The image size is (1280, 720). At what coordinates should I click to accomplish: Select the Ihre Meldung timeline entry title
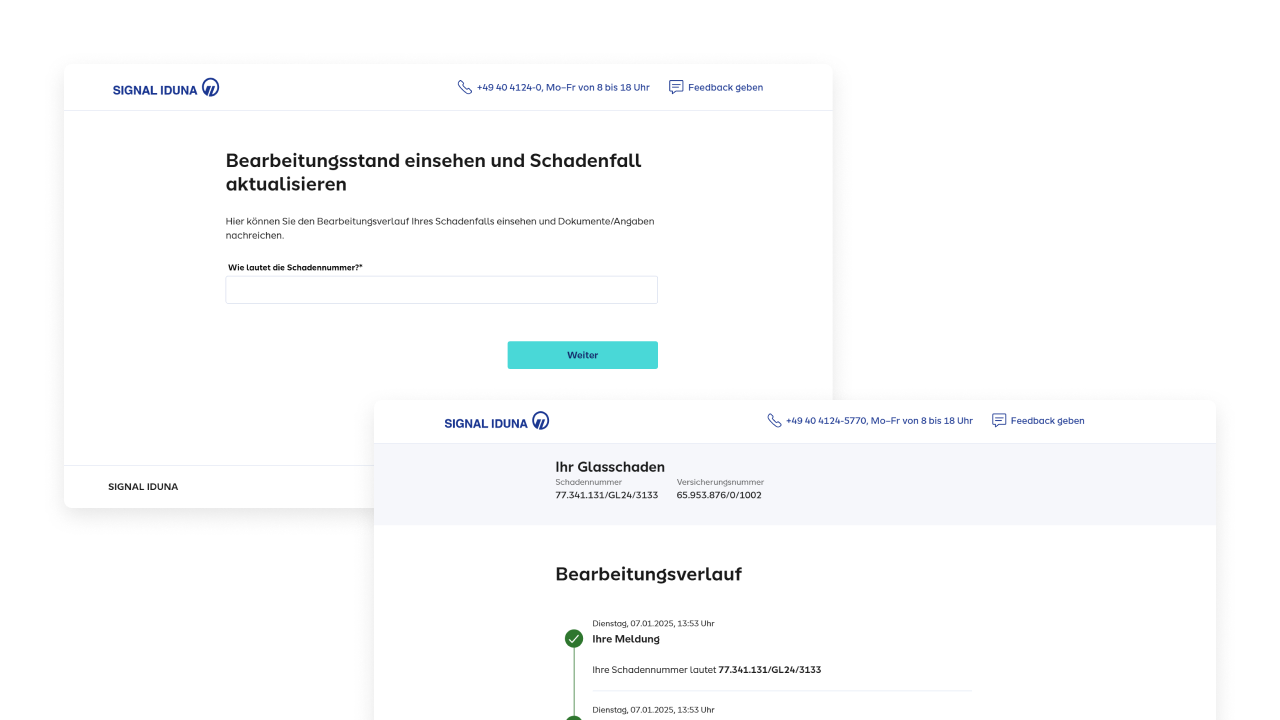[626, 639]
